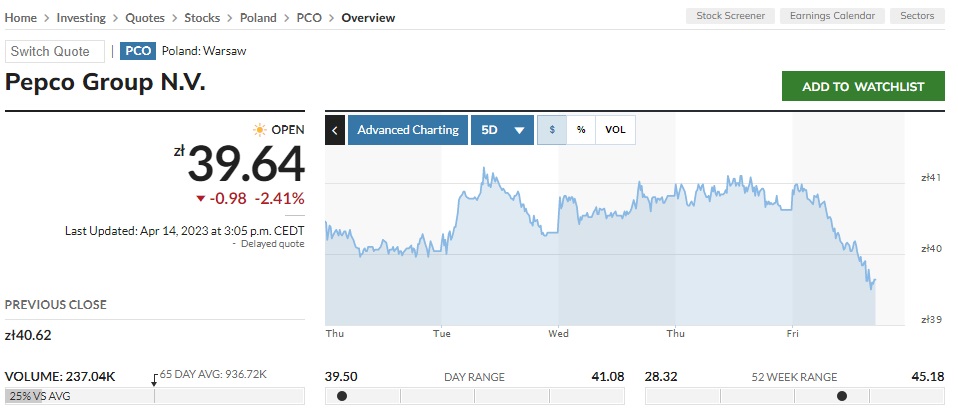Open the Stock Screener tab
958x413 pixels.
click(730, 16)
